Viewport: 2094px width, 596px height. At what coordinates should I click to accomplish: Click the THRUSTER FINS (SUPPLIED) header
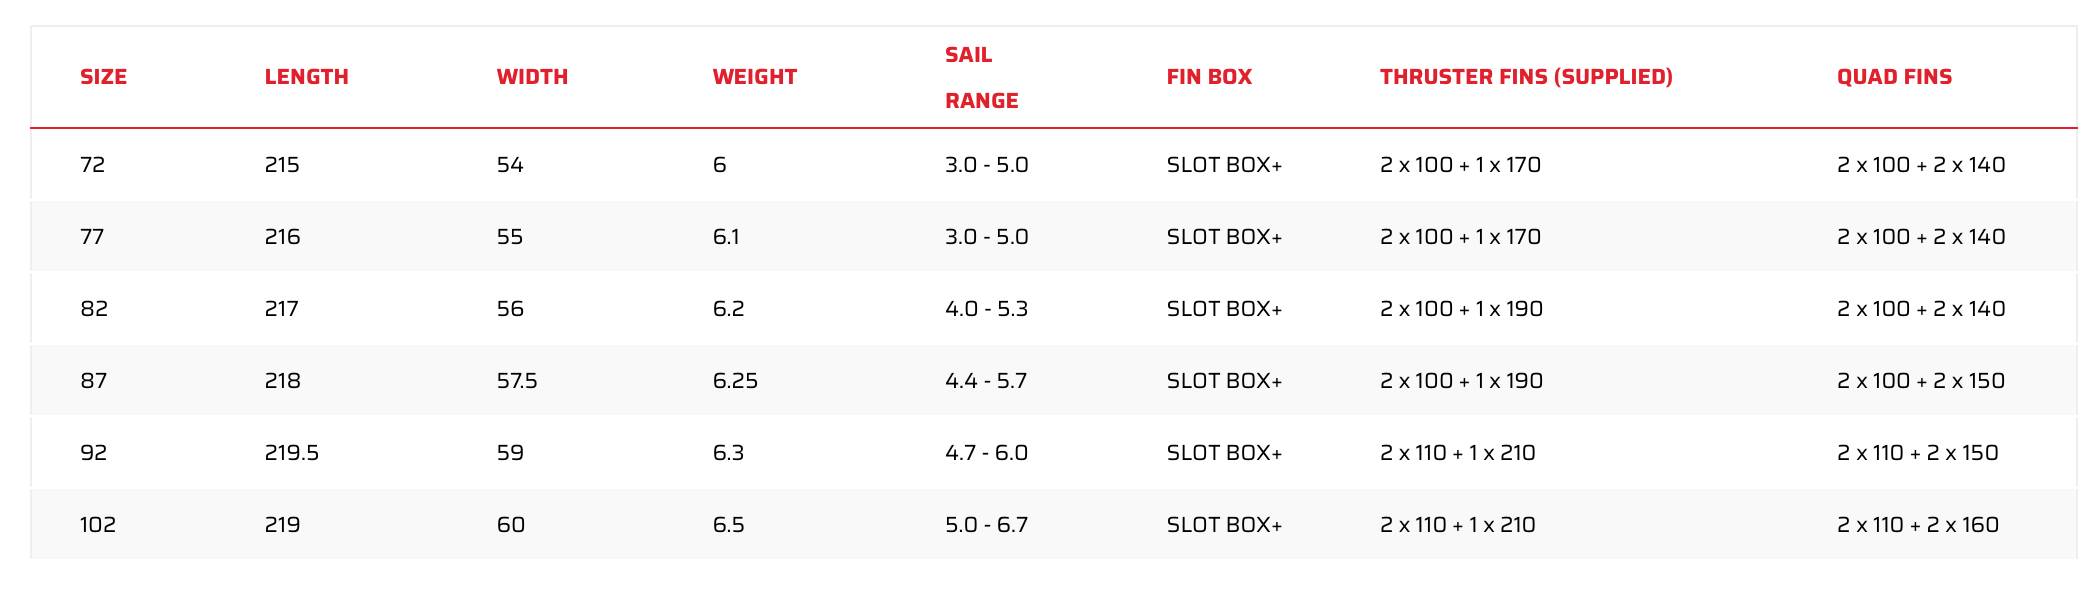click(1526, 77)
